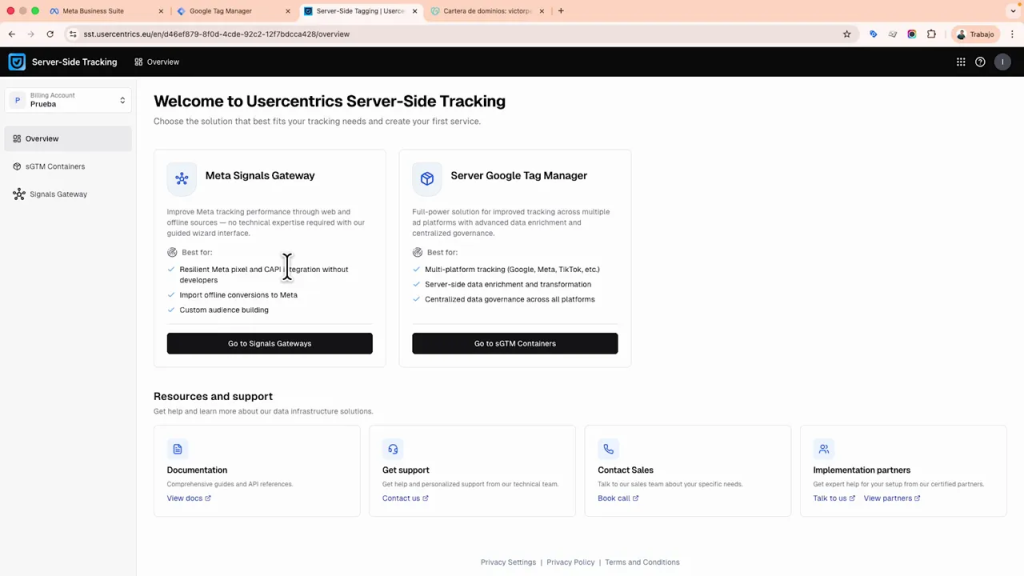Viewport: 1024px width, 576px height.
Task: Click the Meta Signals Gateway card icon
Action: click(182, 178)
